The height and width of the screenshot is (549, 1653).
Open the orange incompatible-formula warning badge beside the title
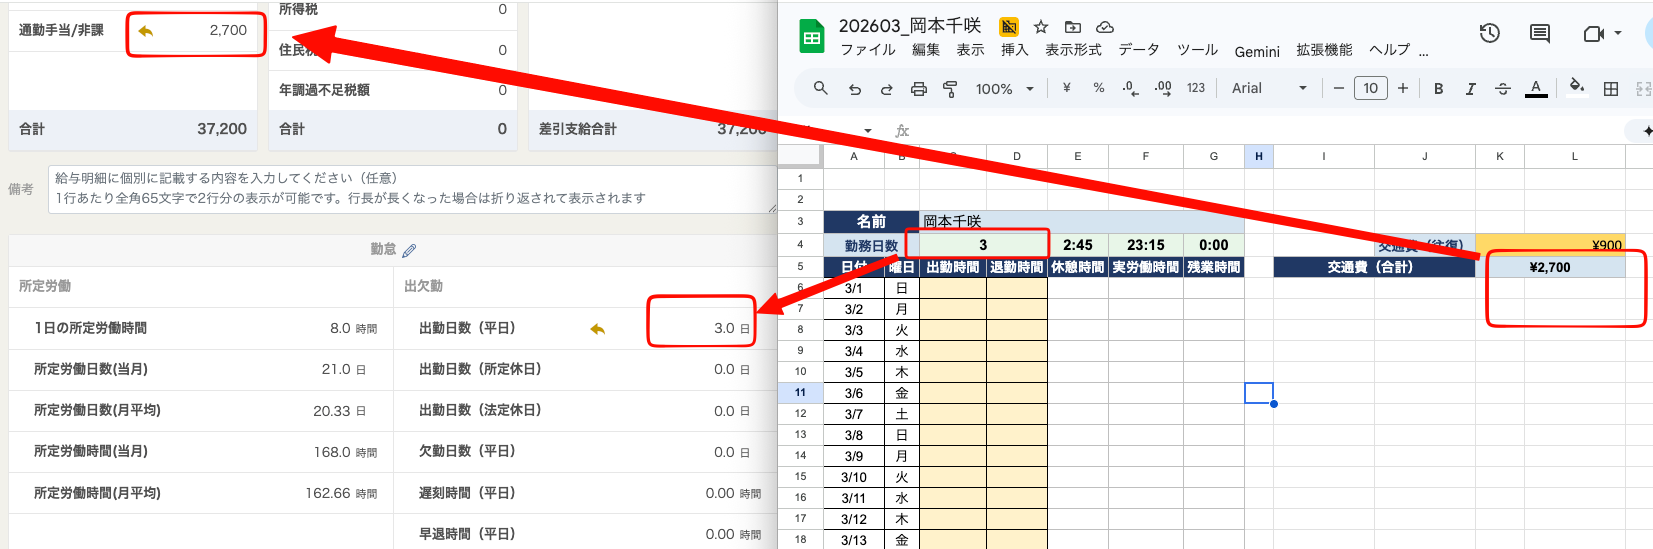coord(1009,27)
